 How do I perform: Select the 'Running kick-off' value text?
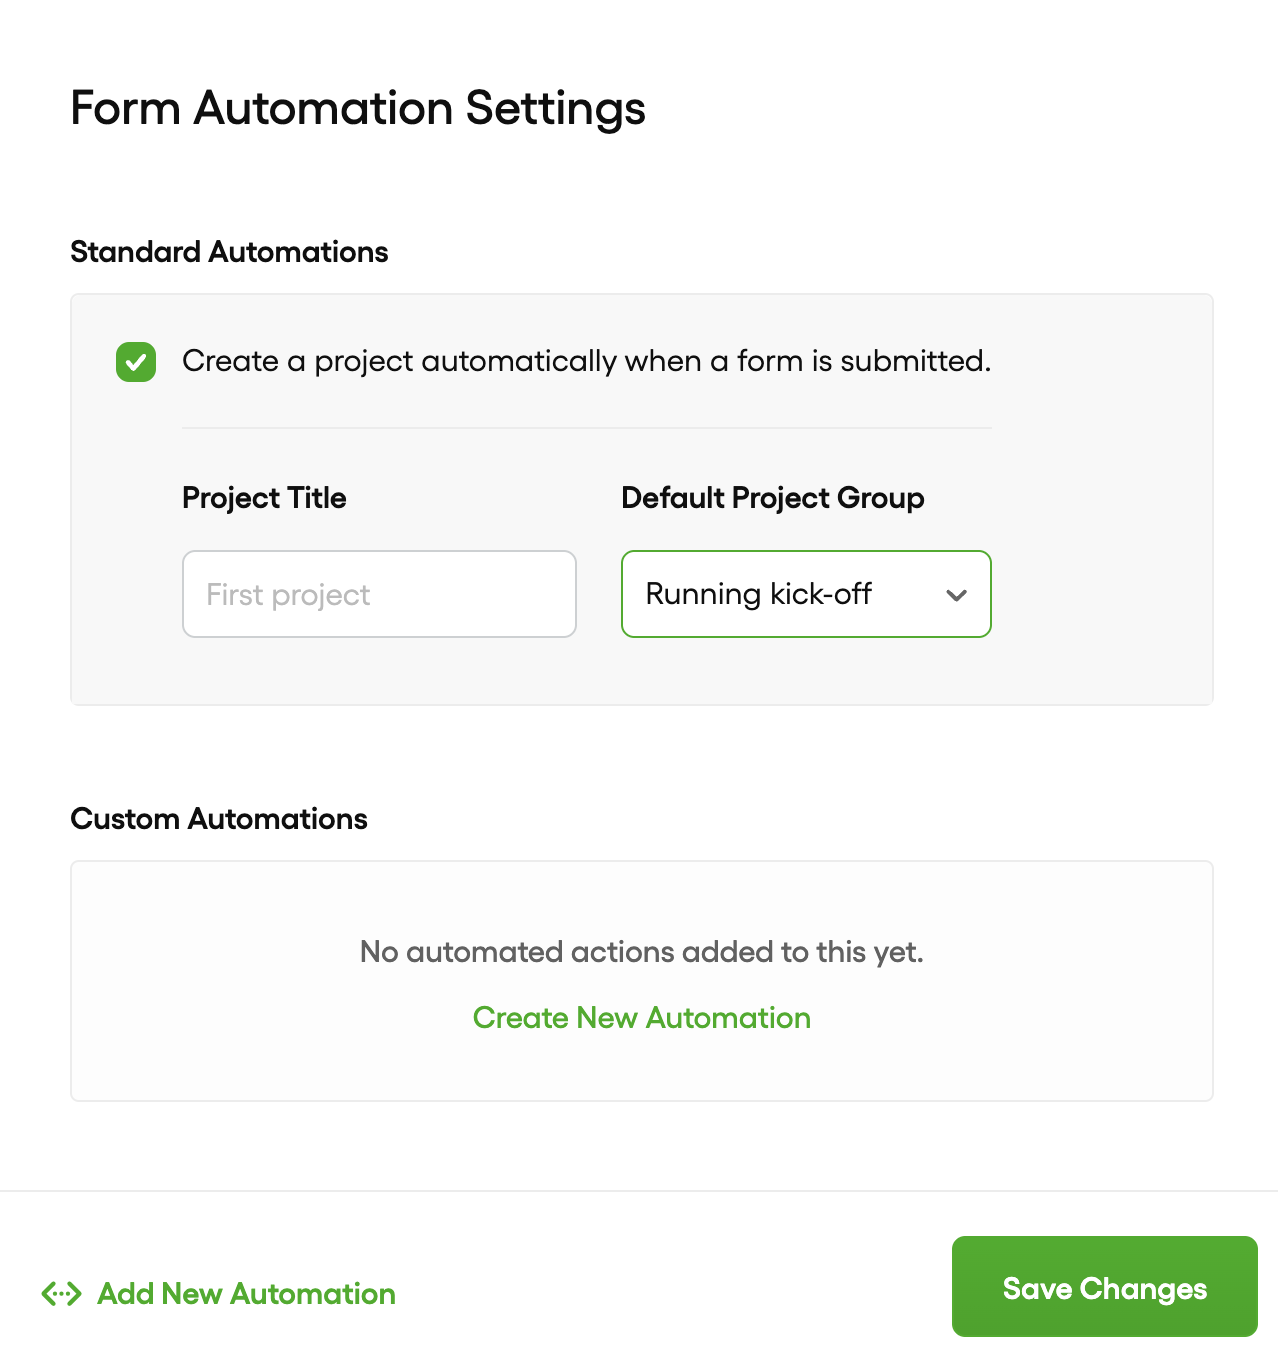[x=758, y=594]
